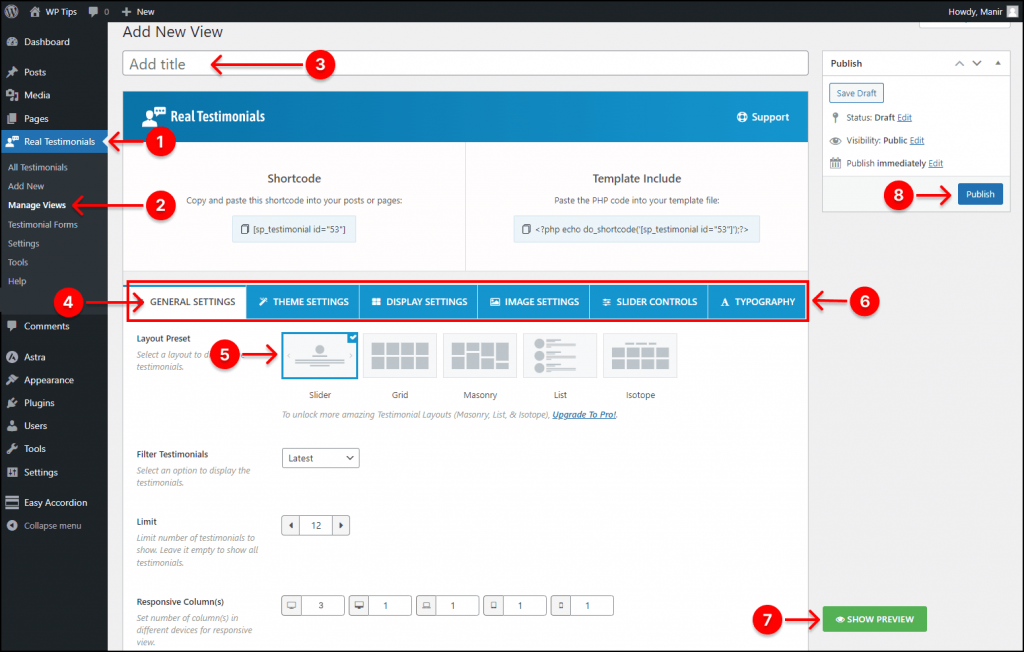Copy the PHP do_shortcode template code
Viewport: 1024px width, 652px height.
click(x=636, y=229)
